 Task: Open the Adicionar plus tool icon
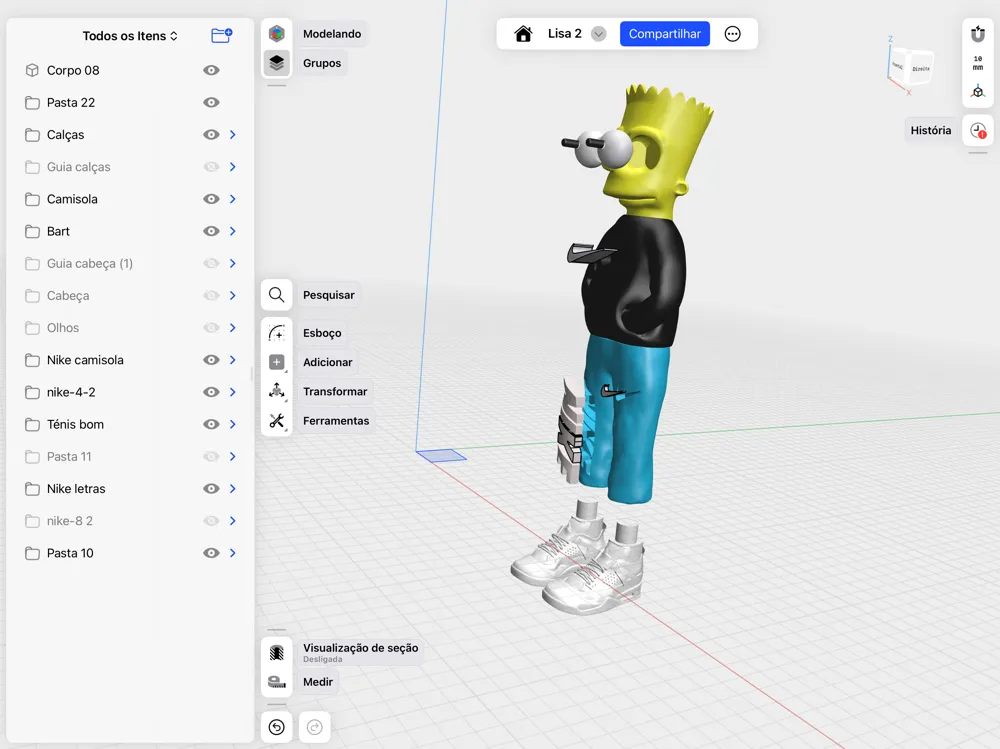coord(276,362)
